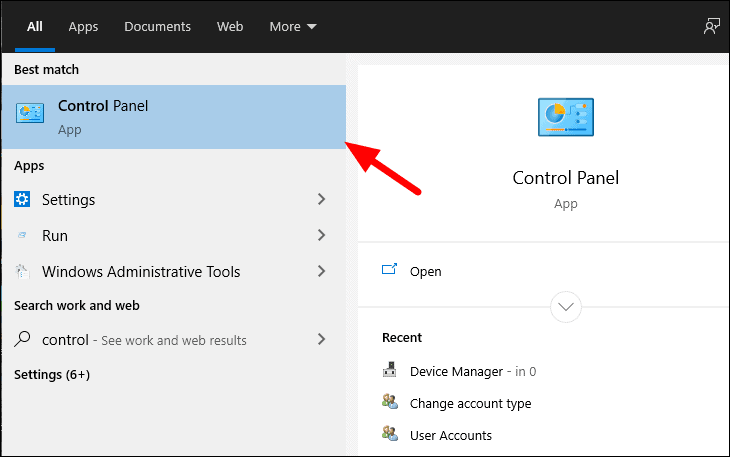Open the More filter dropdown
730x457 pixels.
click(x=293, y=27)
